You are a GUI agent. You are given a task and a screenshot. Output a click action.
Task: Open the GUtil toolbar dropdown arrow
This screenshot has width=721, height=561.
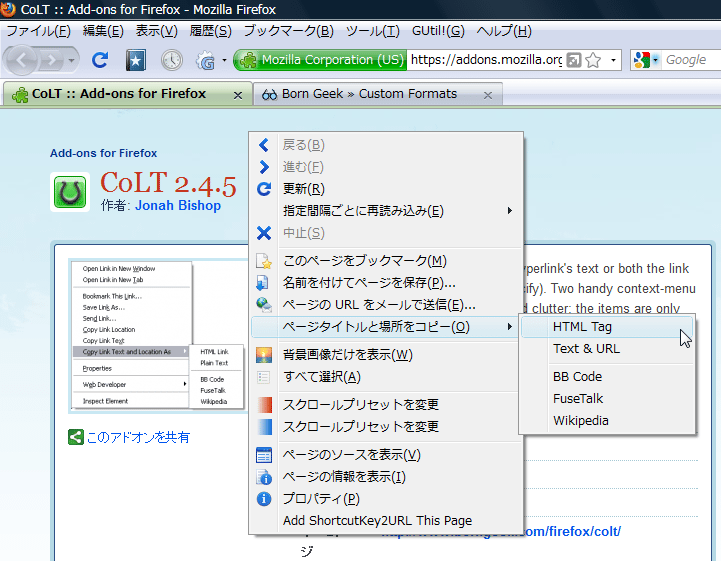pyautogui.click(x=224, y=60)
